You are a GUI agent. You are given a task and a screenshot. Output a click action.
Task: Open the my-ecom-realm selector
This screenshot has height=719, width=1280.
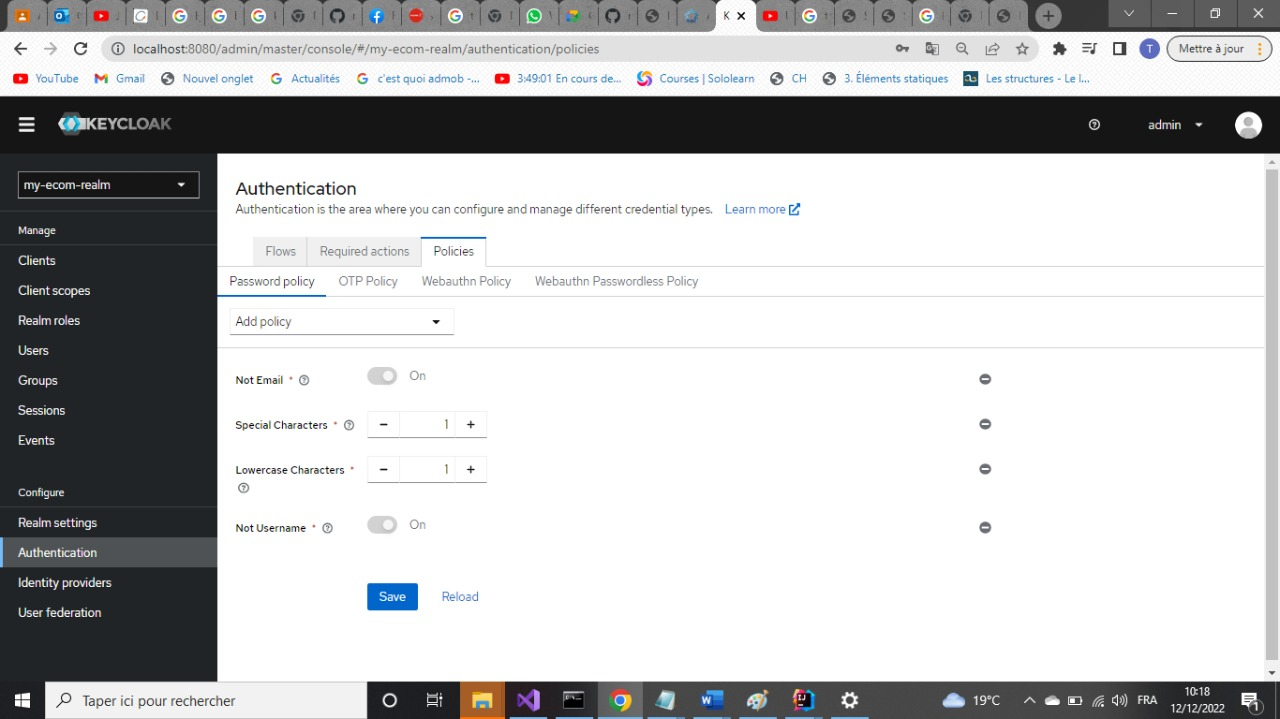coord(107,184)
